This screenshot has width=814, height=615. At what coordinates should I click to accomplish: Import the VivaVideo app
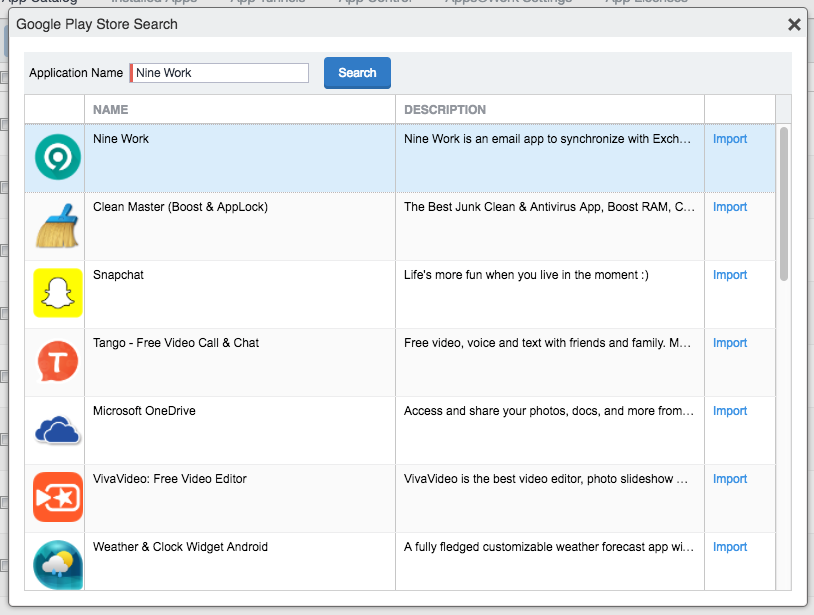tap(729, 478)
